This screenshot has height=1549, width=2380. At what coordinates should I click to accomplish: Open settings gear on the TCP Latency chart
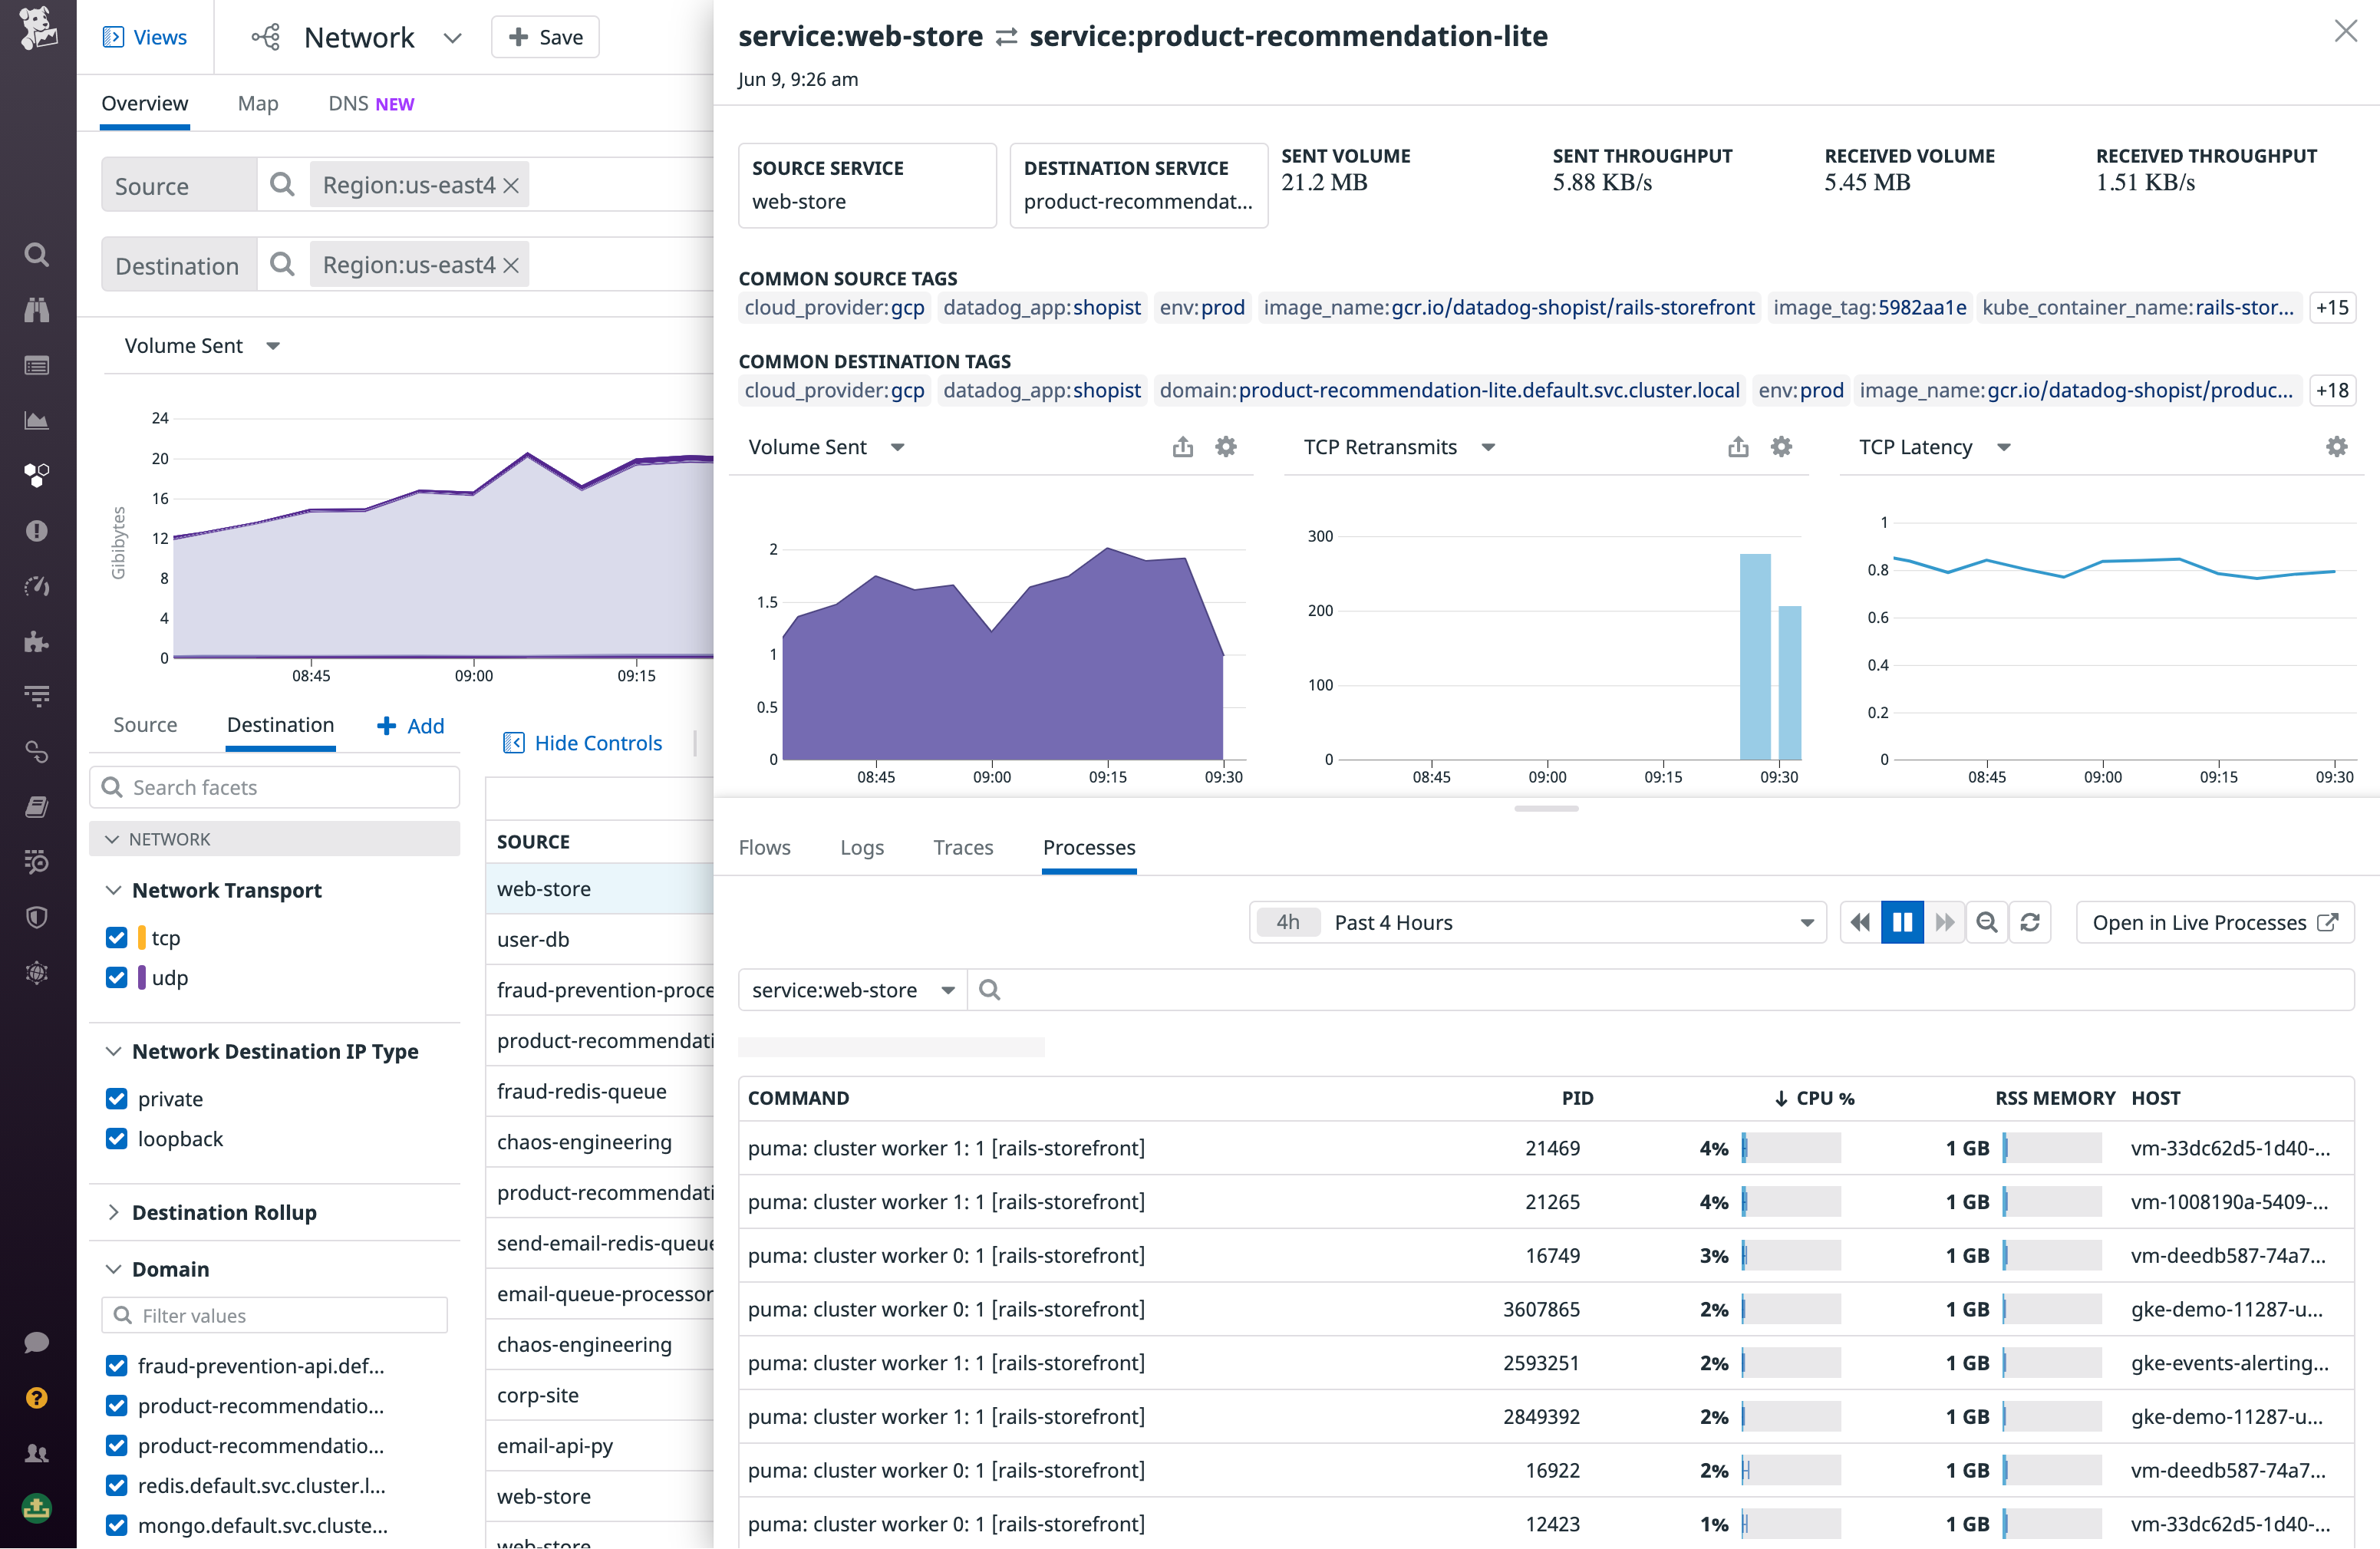(x=2336, y=447)
